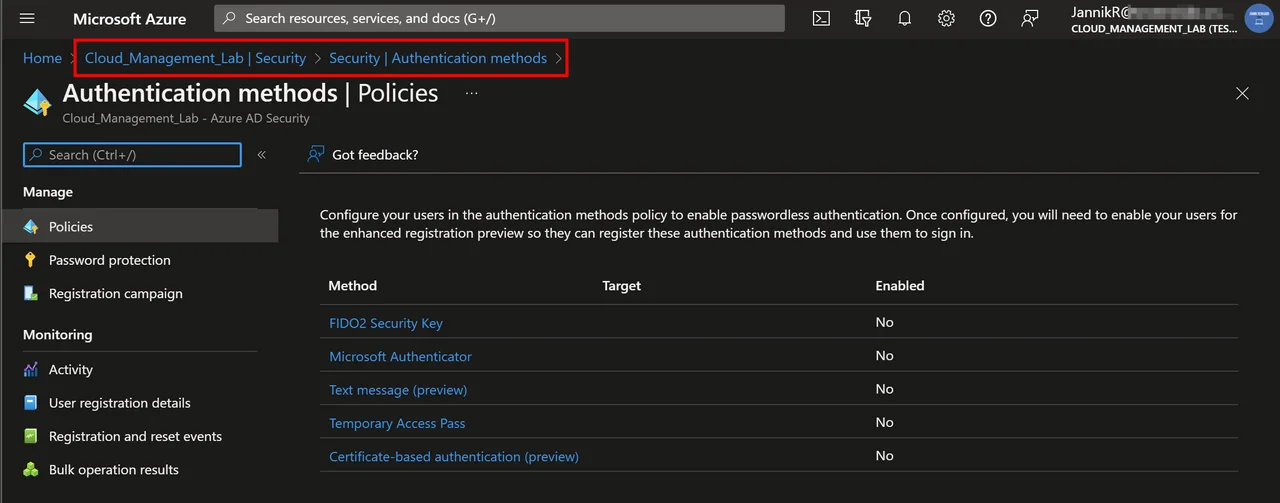Open Text message (preview) method
1280x503 pixels.
click(x=398, y=390)
